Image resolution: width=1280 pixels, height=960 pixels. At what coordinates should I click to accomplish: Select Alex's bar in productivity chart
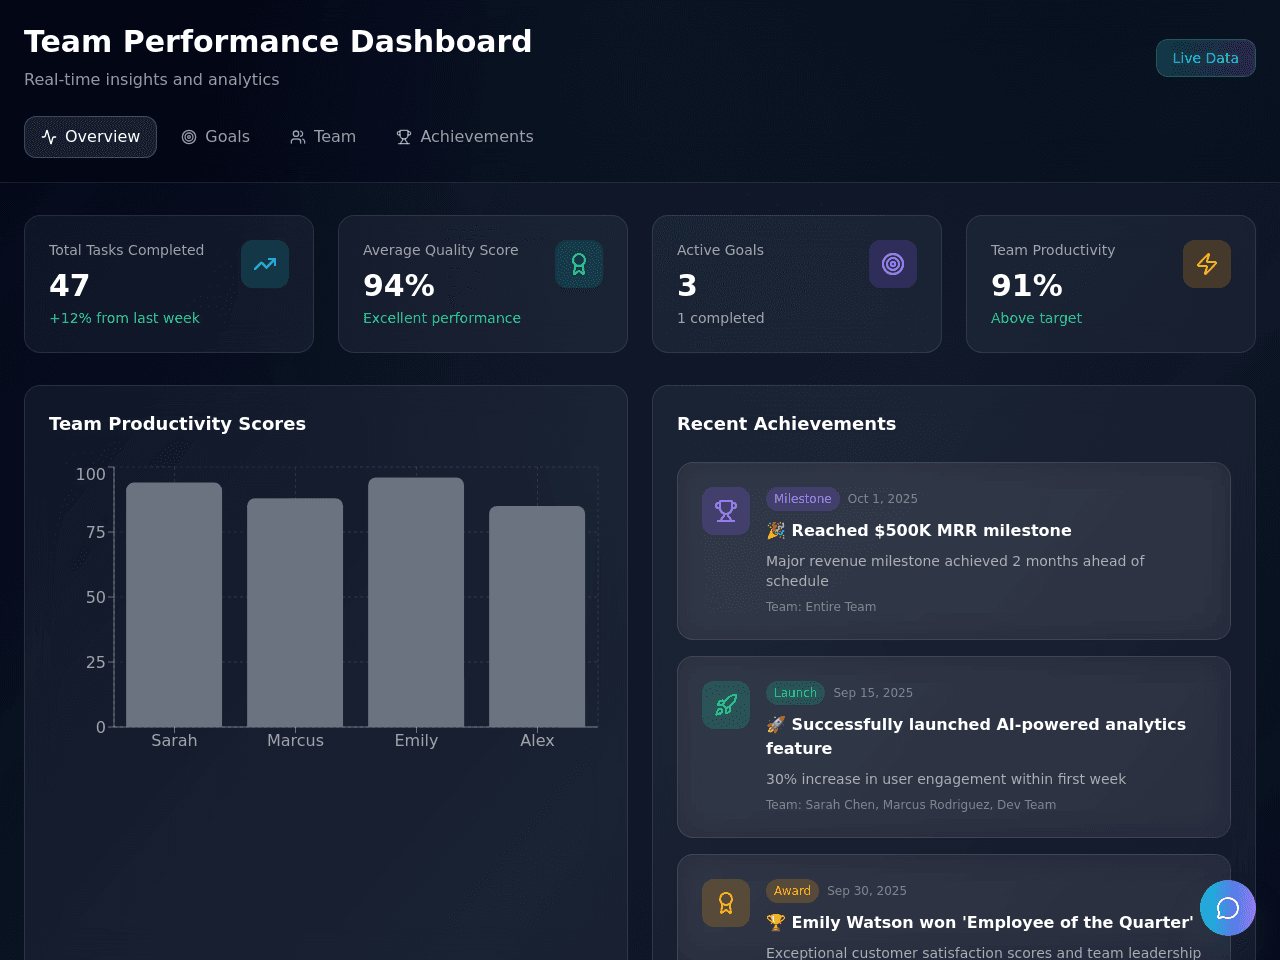click(x=537, y=616)
